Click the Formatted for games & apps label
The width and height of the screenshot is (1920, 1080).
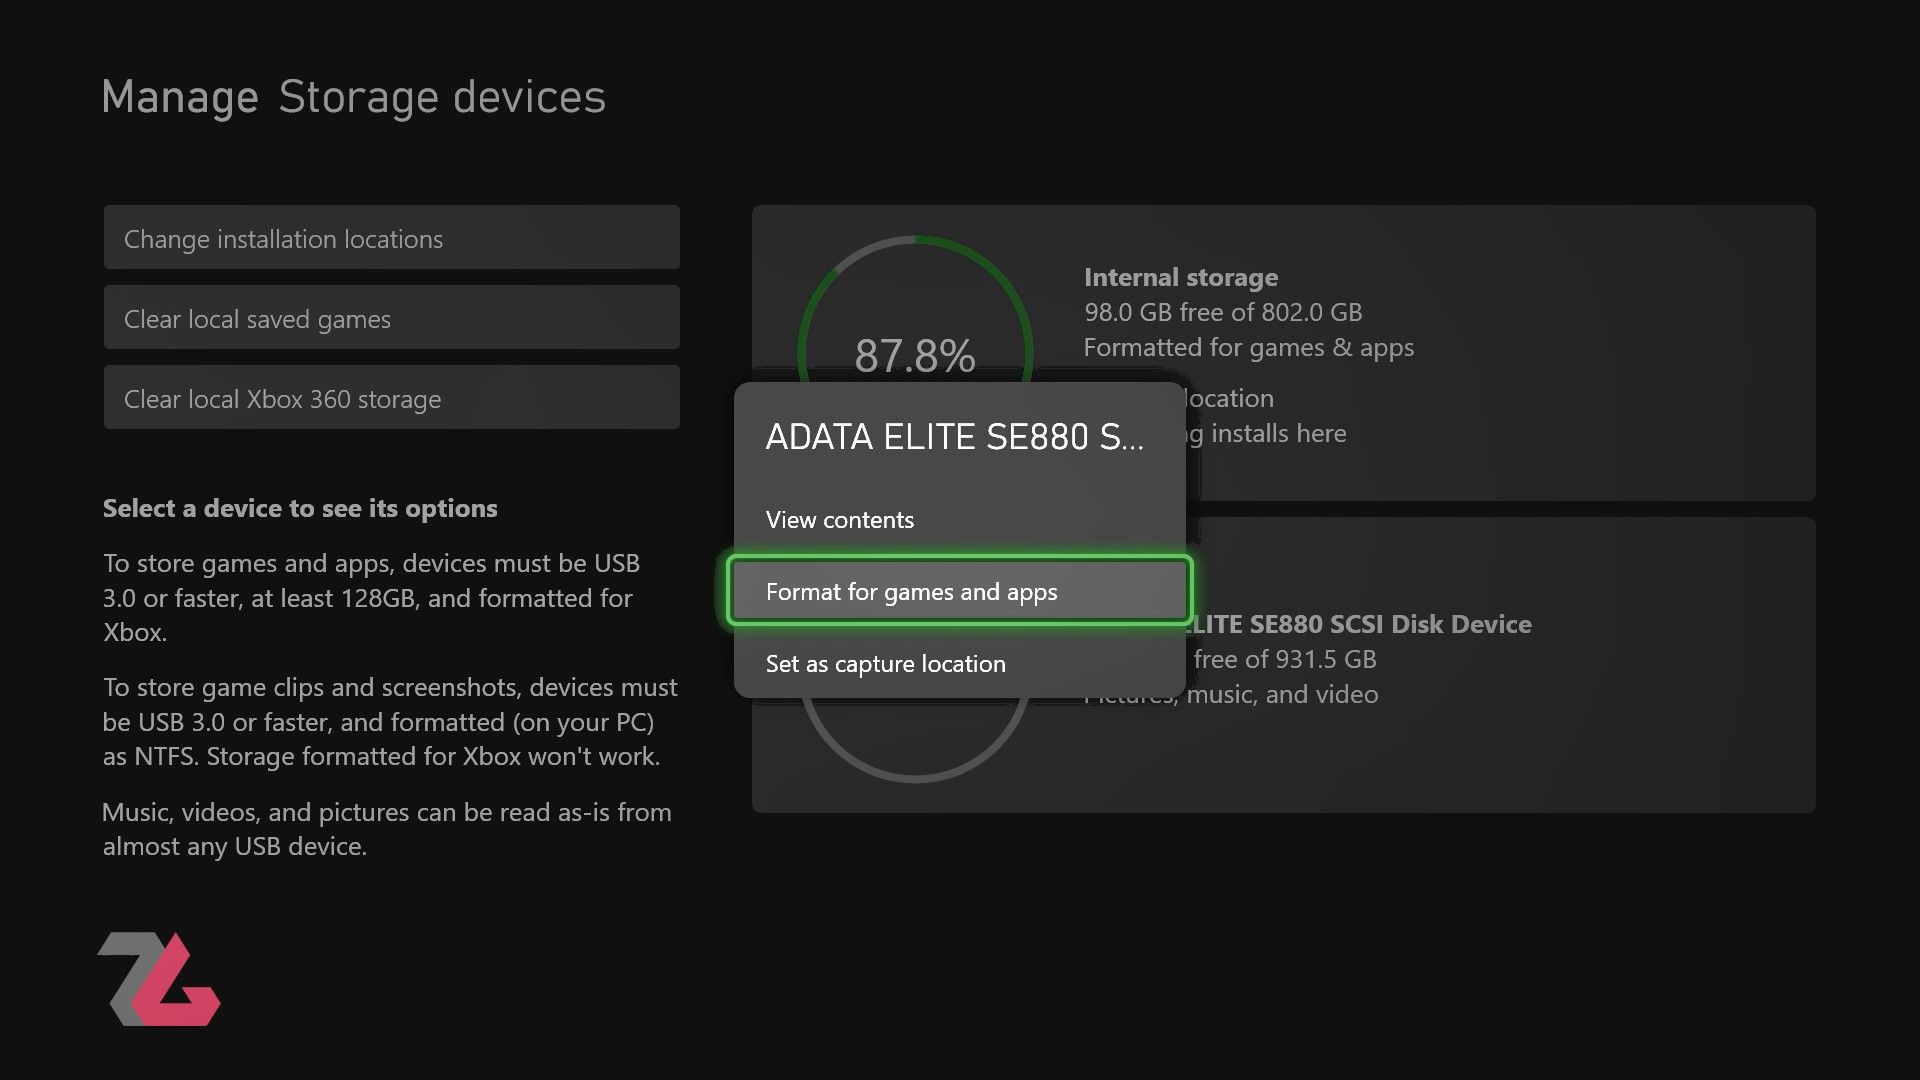pyautogui.click(x=1249, y=347)
